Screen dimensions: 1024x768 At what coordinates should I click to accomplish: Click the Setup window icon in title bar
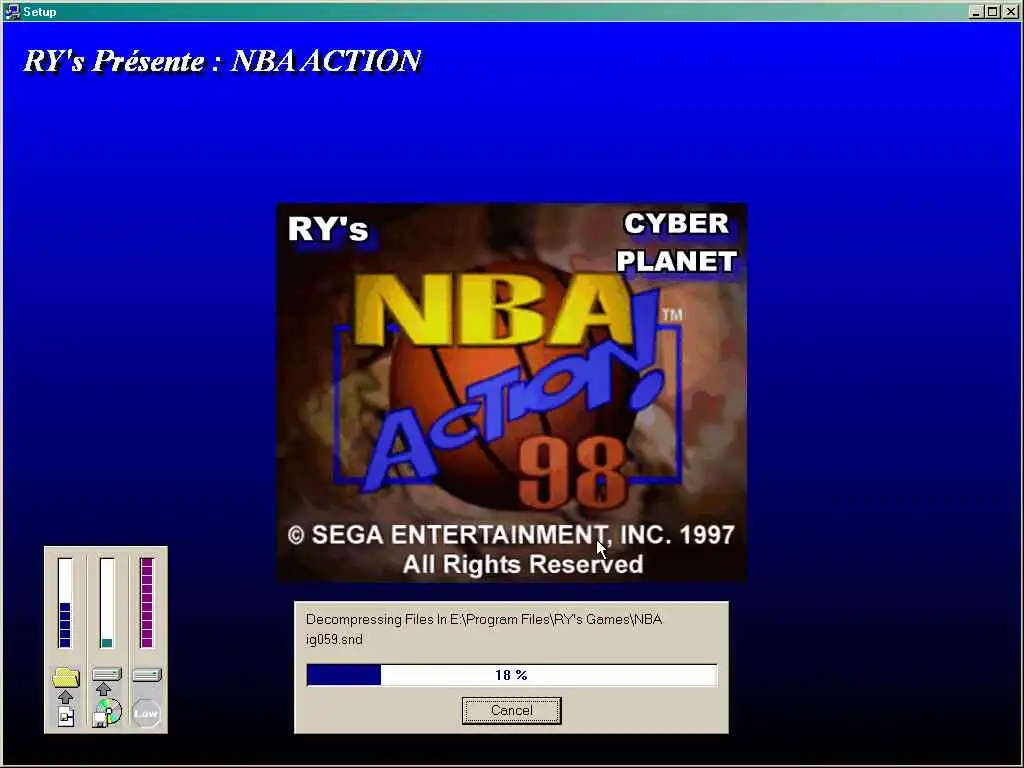pyautogui.click(x=12, y=11)
